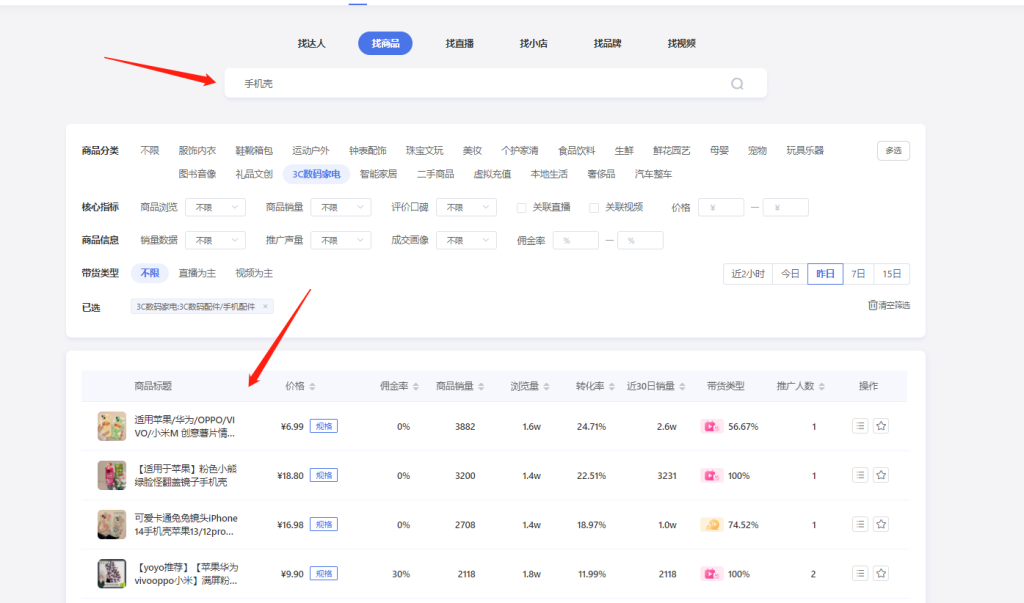Clear all filters via 清空筛选
Viewport: 1024px width, 603px height.
[889, 305]
